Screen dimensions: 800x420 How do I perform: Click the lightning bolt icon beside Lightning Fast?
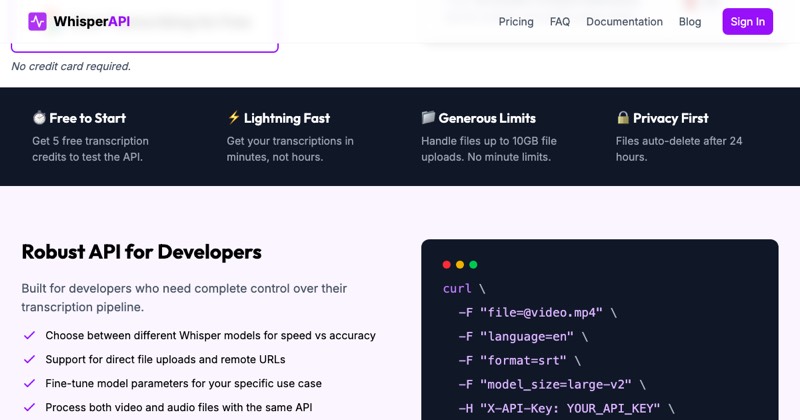pos(234,117)
